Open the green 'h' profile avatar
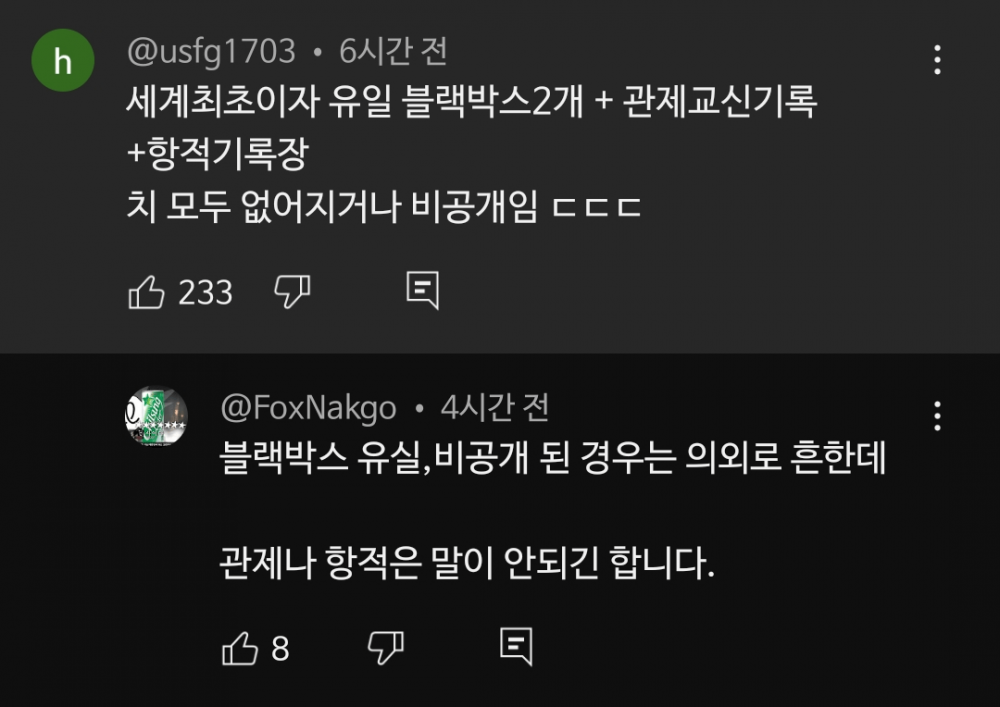This screenshot has width=1000, height=707. (63, 61)
